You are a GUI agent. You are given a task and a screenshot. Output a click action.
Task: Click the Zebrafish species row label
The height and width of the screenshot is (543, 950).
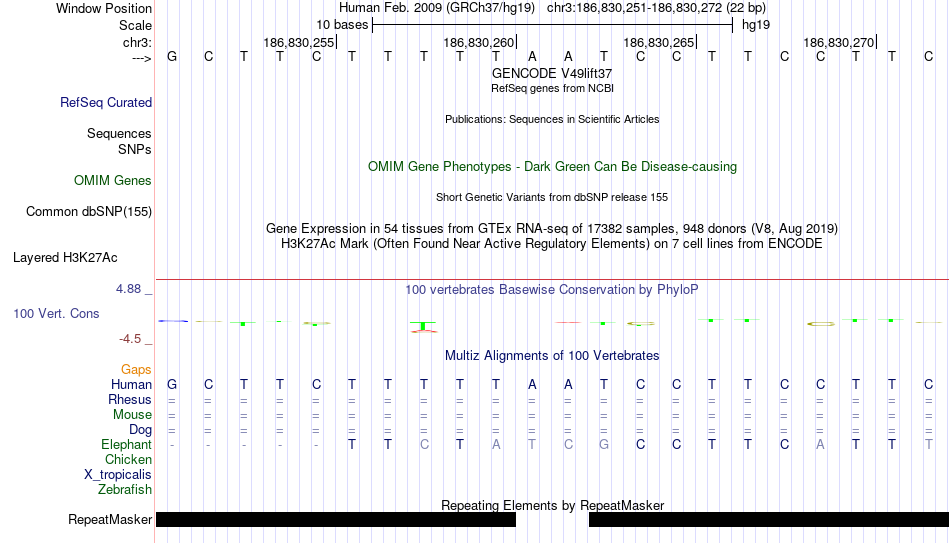tap(125, 489)
